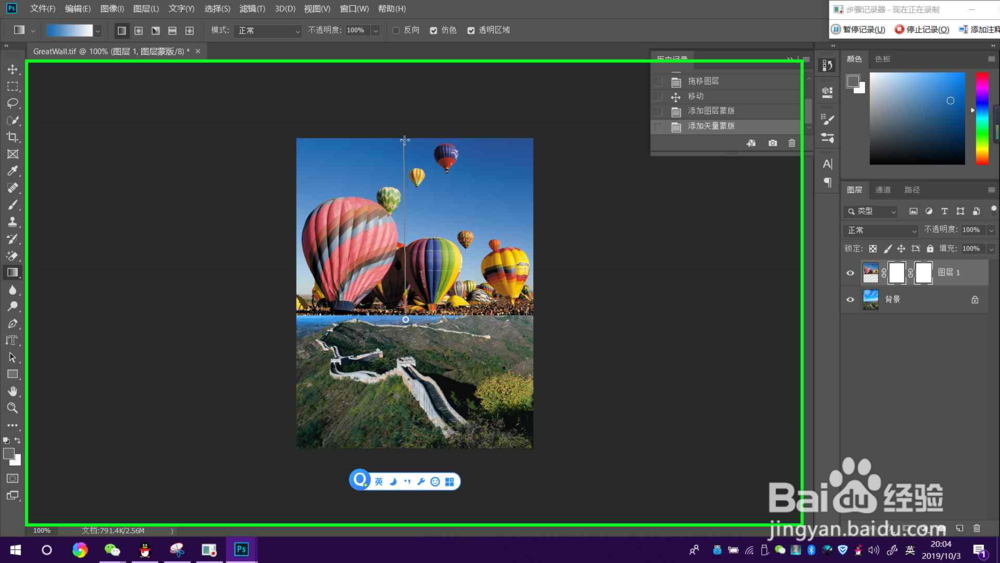Open the tool preset picker arrow

(33, 31)
